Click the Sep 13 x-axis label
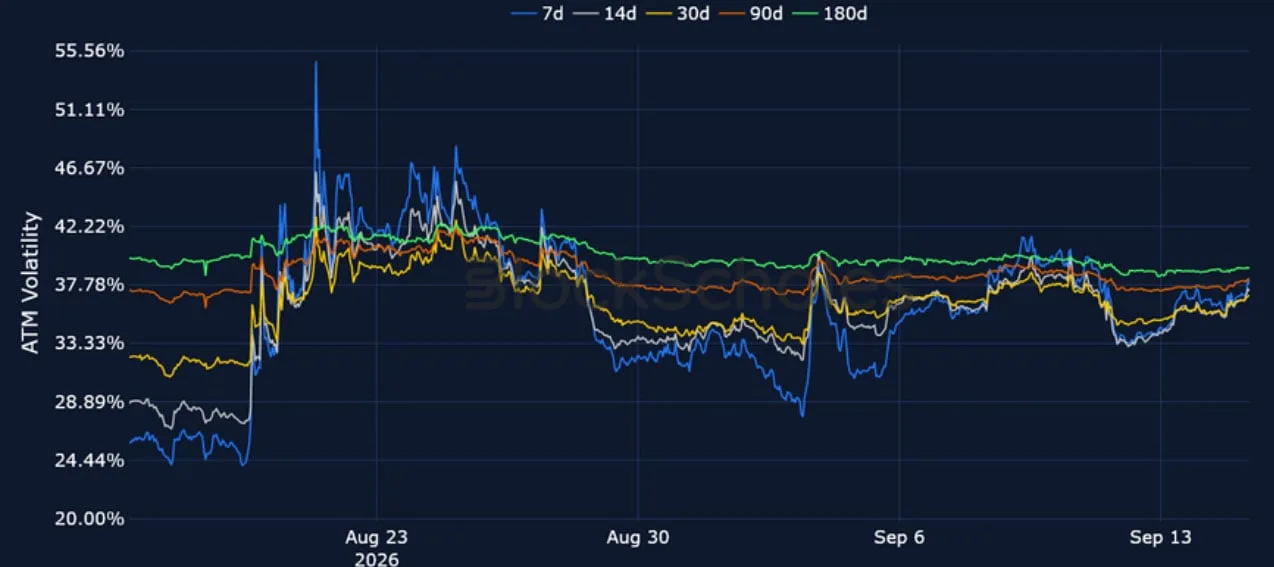This screenshot has width=1274, height=567. [1160, 538]
